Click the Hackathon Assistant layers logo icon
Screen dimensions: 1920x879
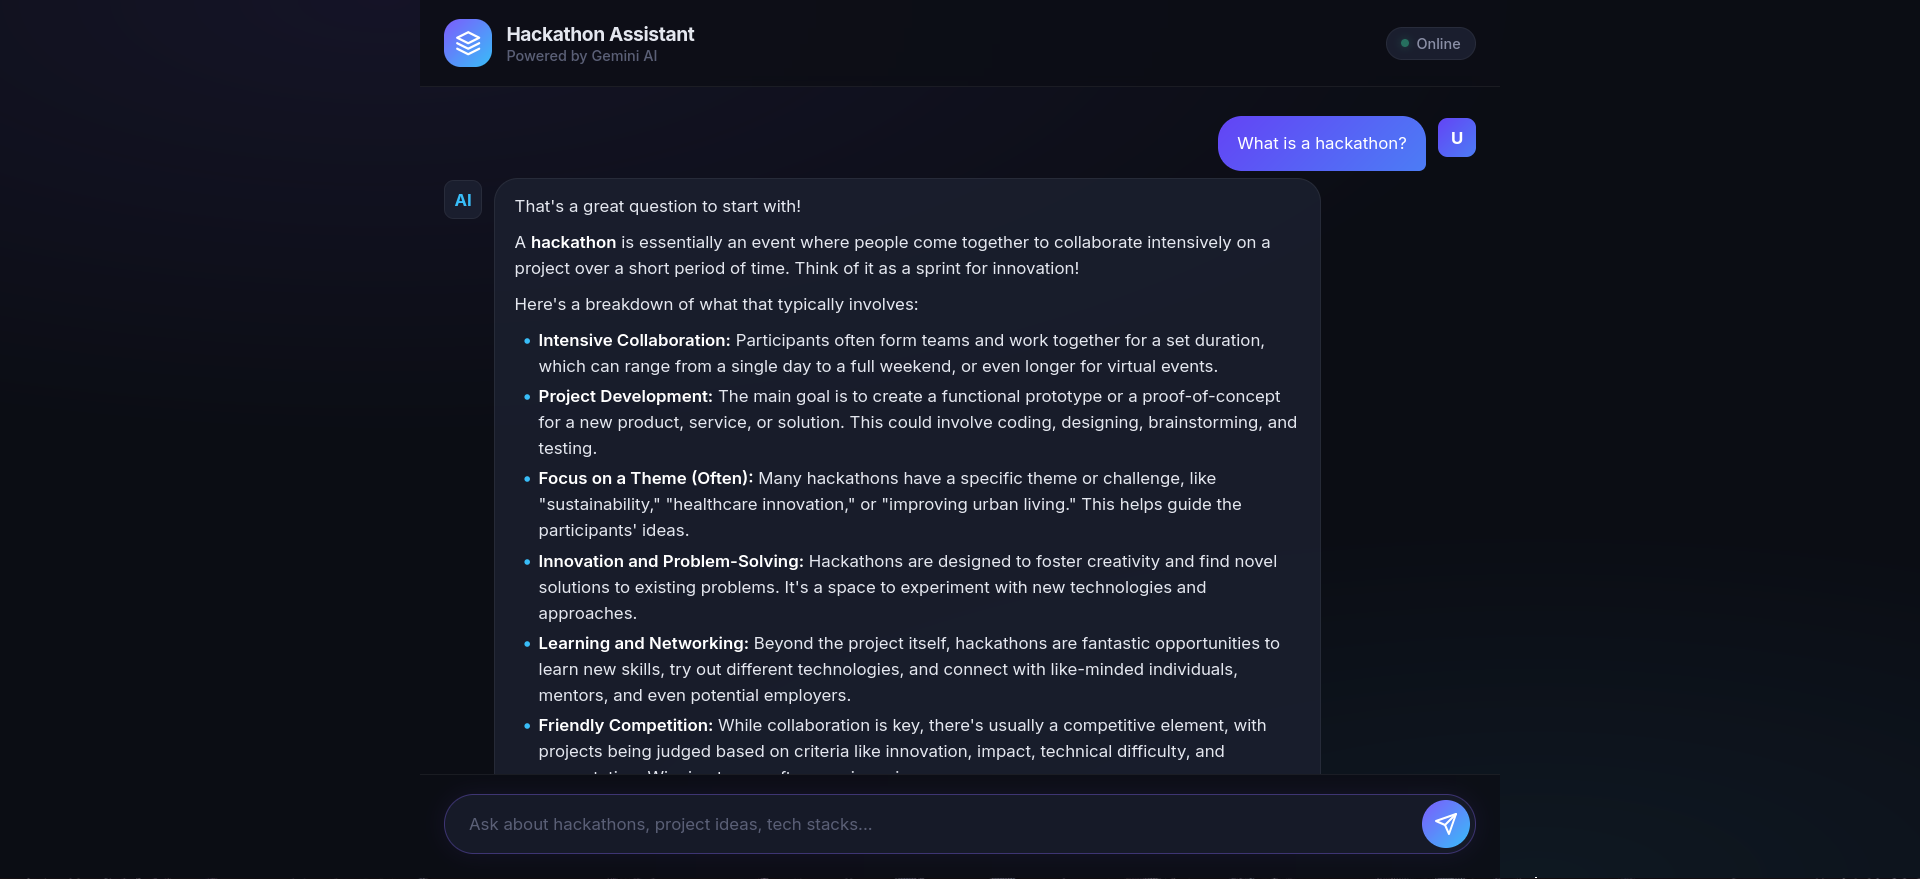coord(468,43)
